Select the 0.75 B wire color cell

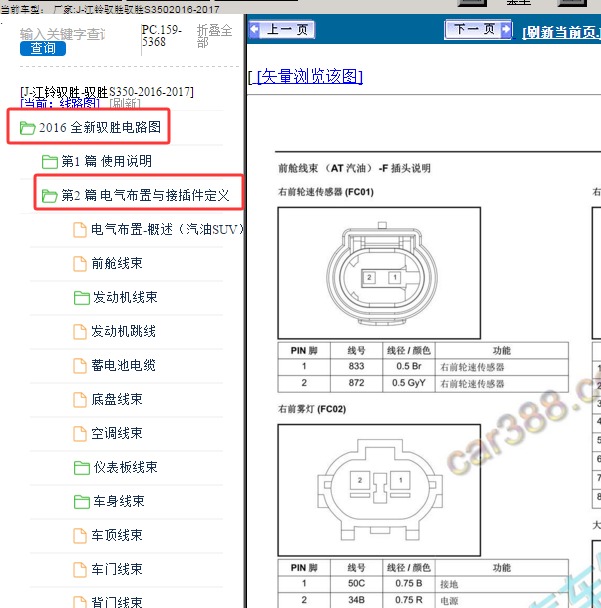coord(409,584)
